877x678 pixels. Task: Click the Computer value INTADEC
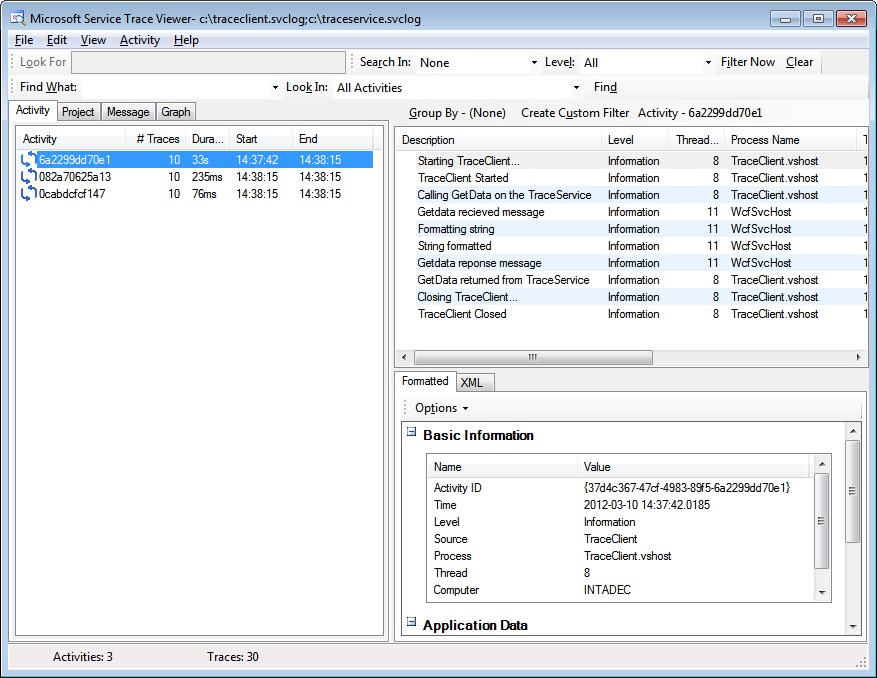coord(607,590)
